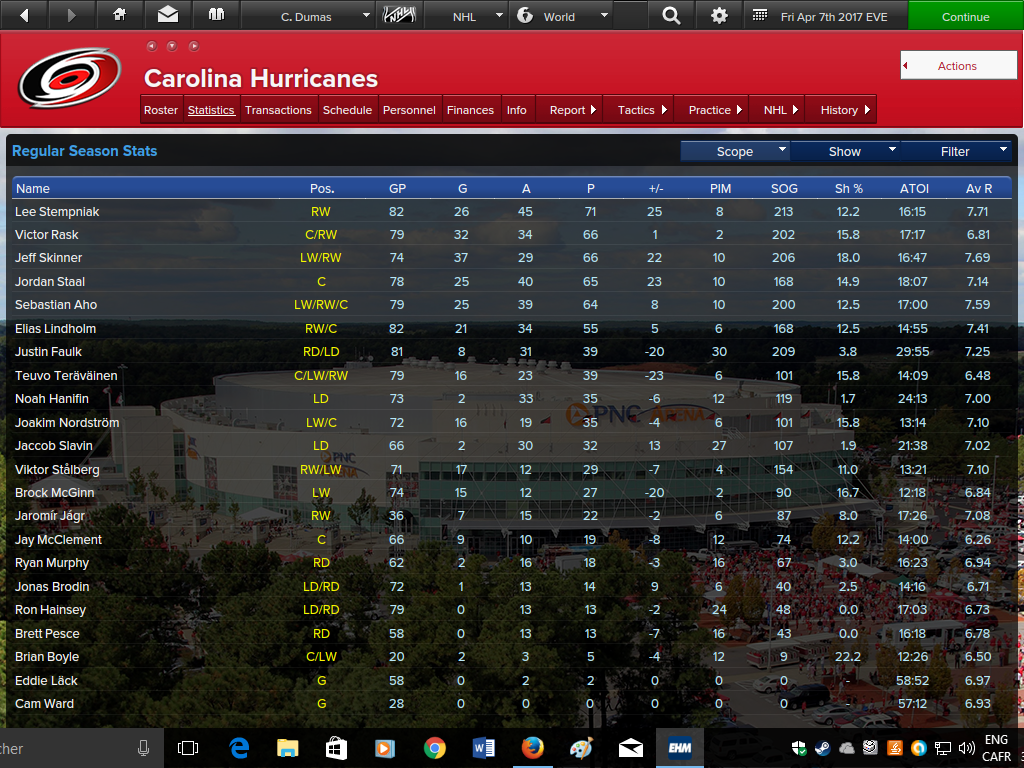Click the Windows Defender shield tray icon

[x=799, y=748]
